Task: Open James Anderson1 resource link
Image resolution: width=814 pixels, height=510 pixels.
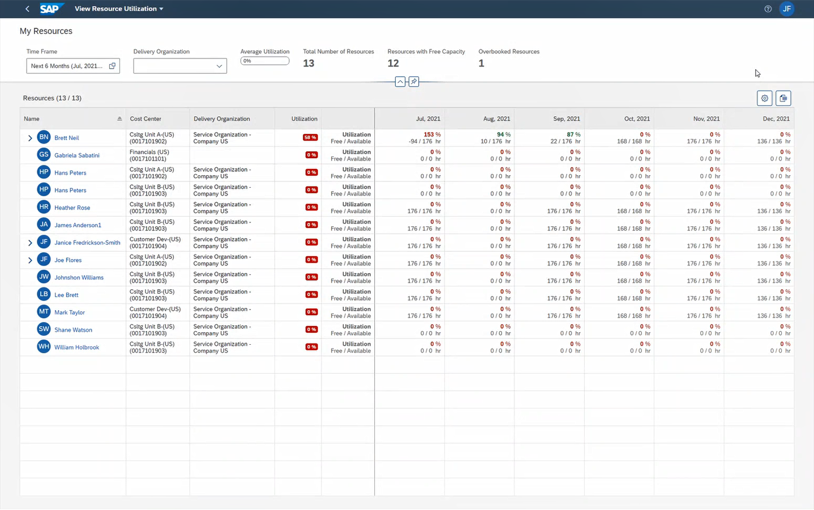Action: click(78, 225)
